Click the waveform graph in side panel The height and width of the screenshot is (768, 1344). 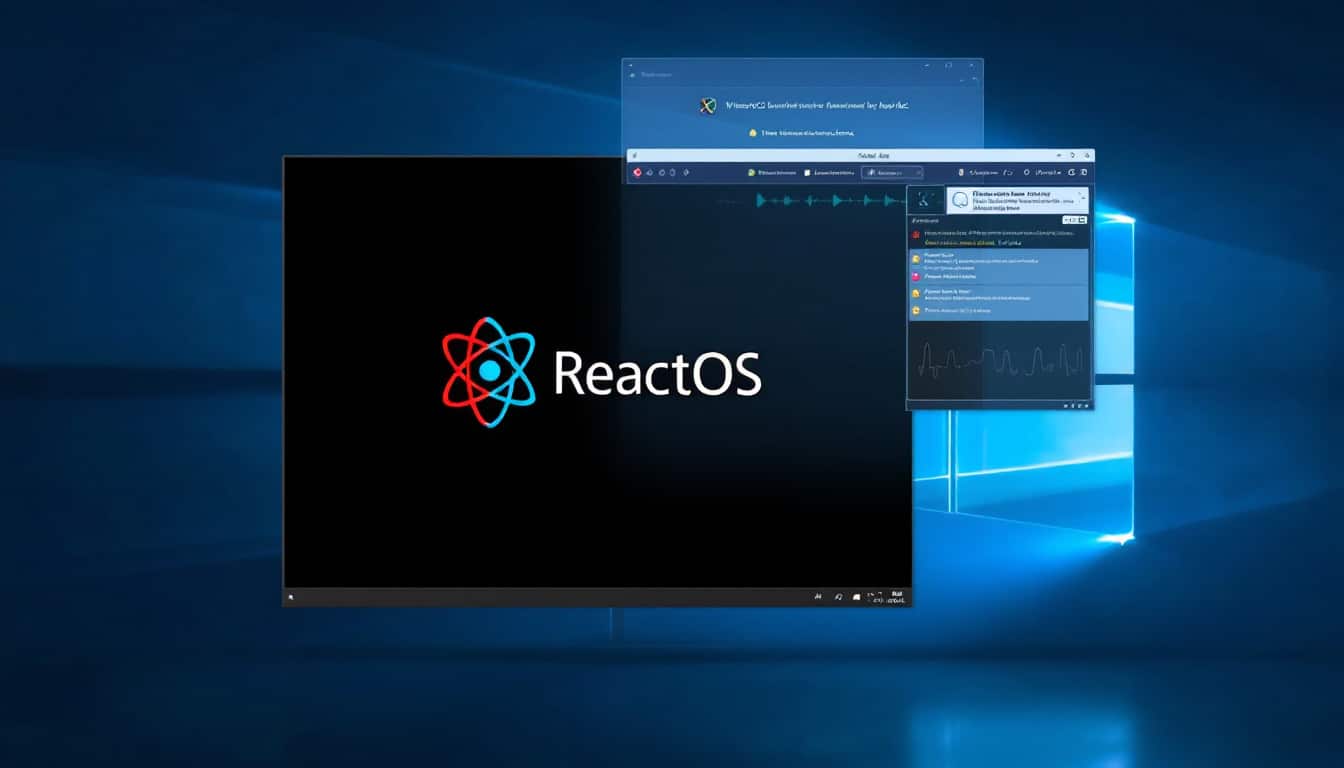coord(1000,360)
